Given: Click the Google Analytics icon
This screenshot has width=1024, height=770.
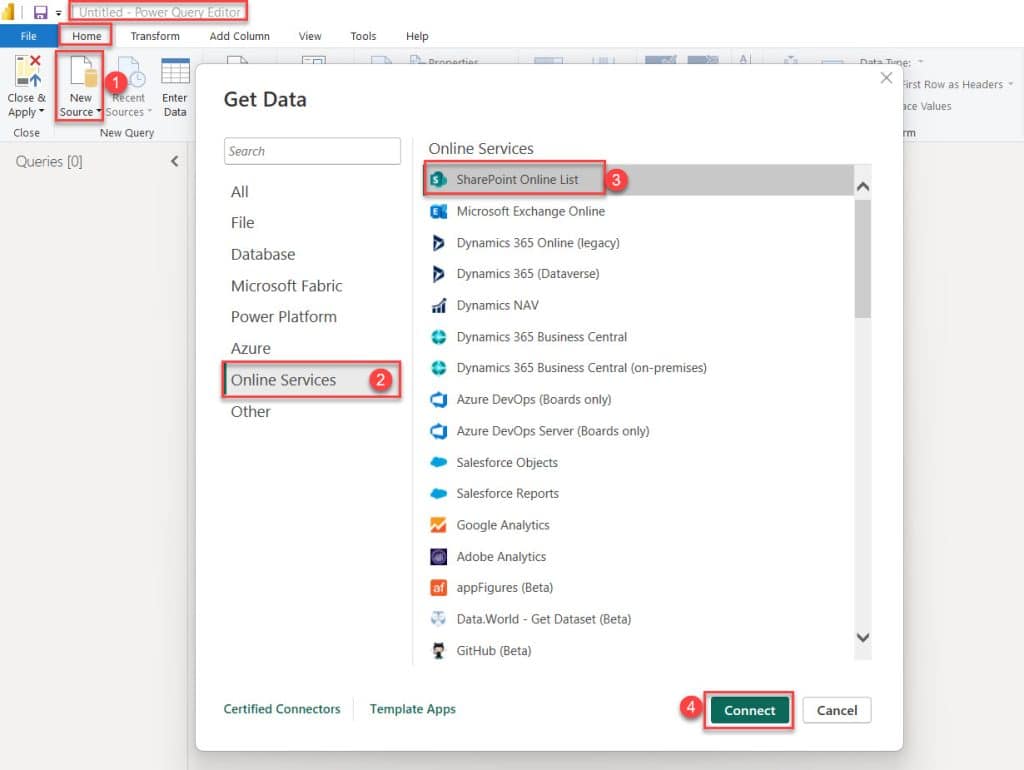Looking at the screenshot, I should click(439, 525).
